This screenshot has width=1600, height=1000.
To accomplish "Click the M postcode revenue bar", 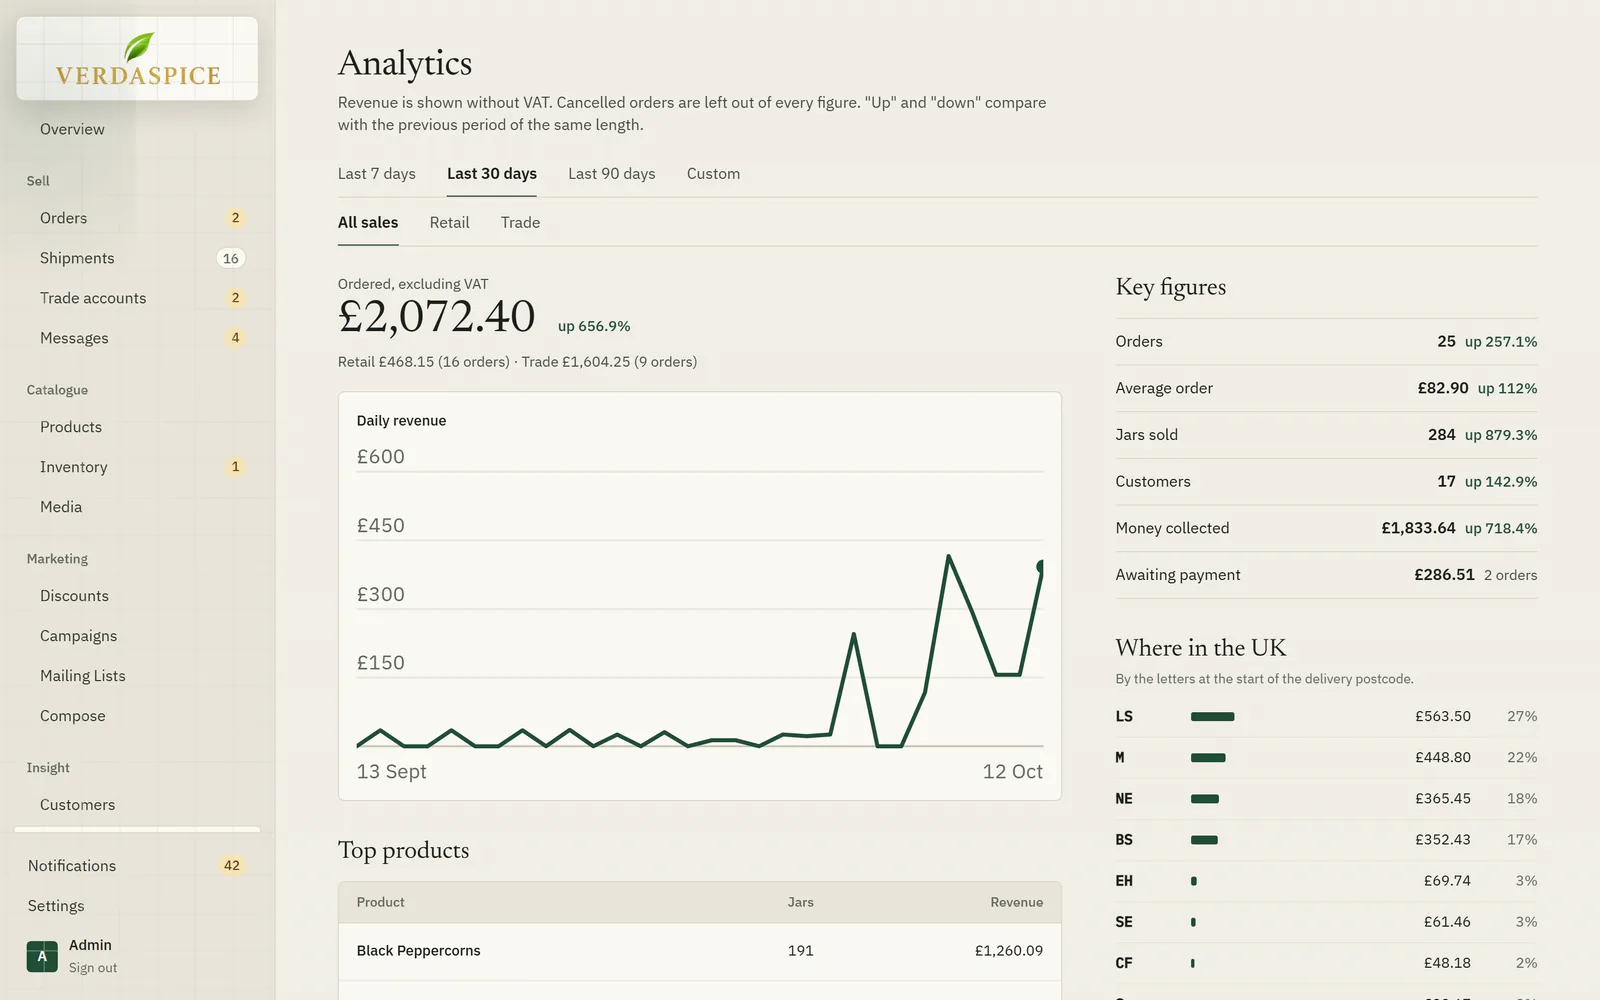I will pyautogui.click(x=1208, y=758).
